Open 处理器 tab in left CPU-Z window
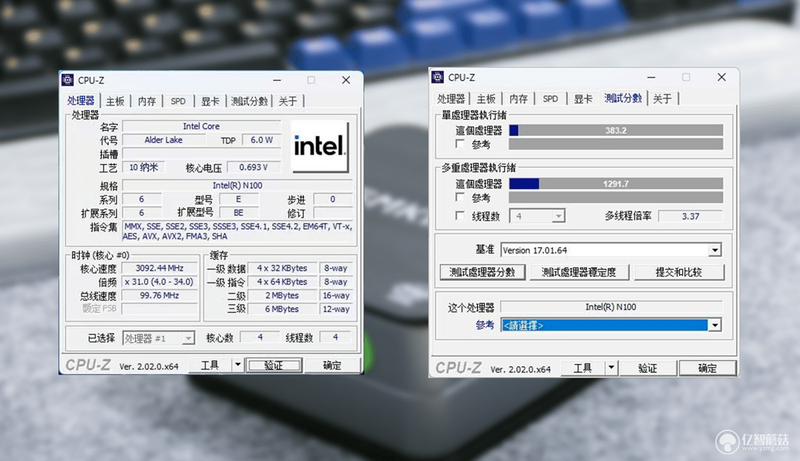Image resolution: width=800 pixels, height=461 pixels. pos(81,100)
